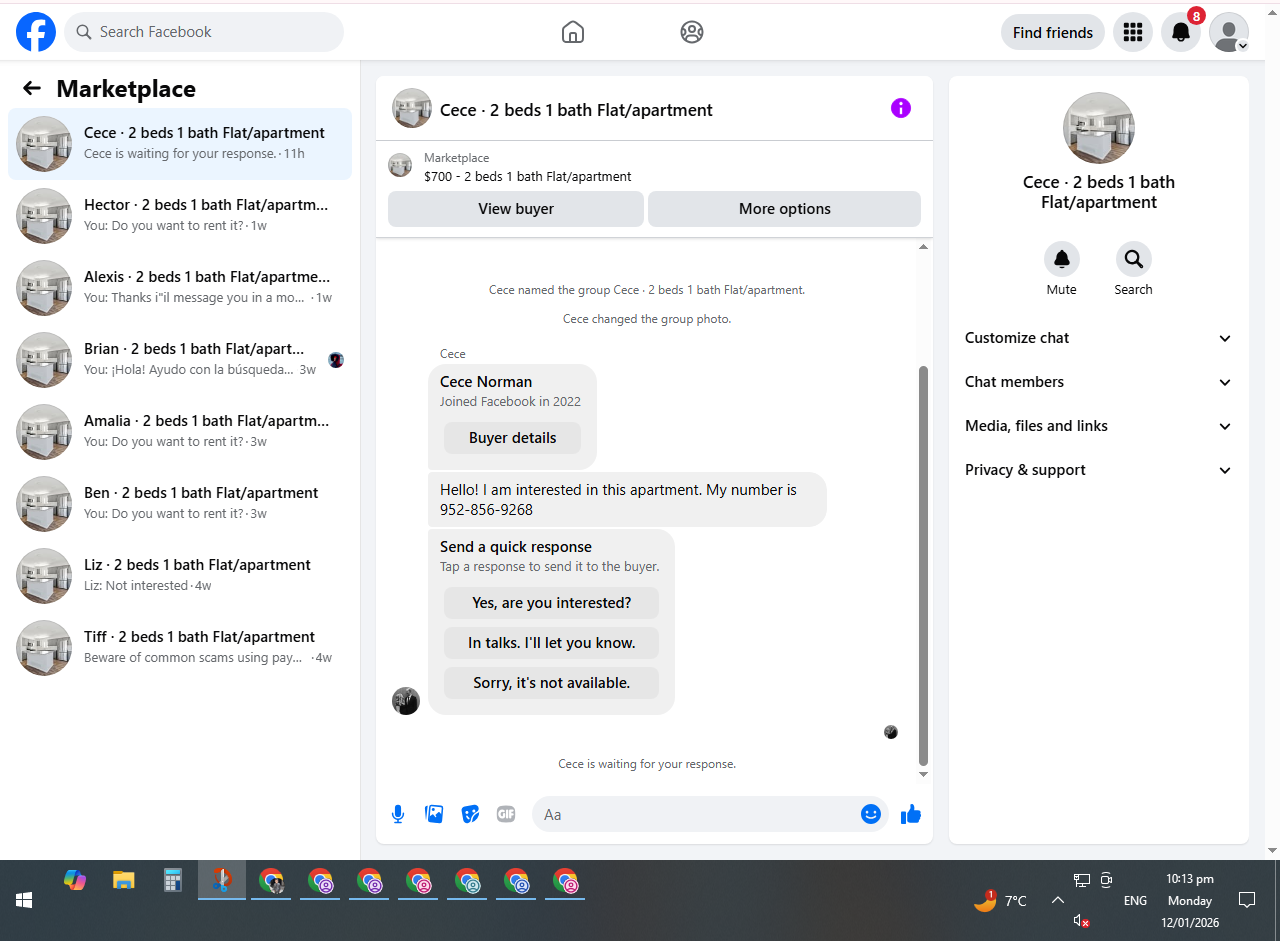This screenshot has width=1280, height=941.
Task: Click the weather 7°C taskbar widget
Action: coord(1000,900)
